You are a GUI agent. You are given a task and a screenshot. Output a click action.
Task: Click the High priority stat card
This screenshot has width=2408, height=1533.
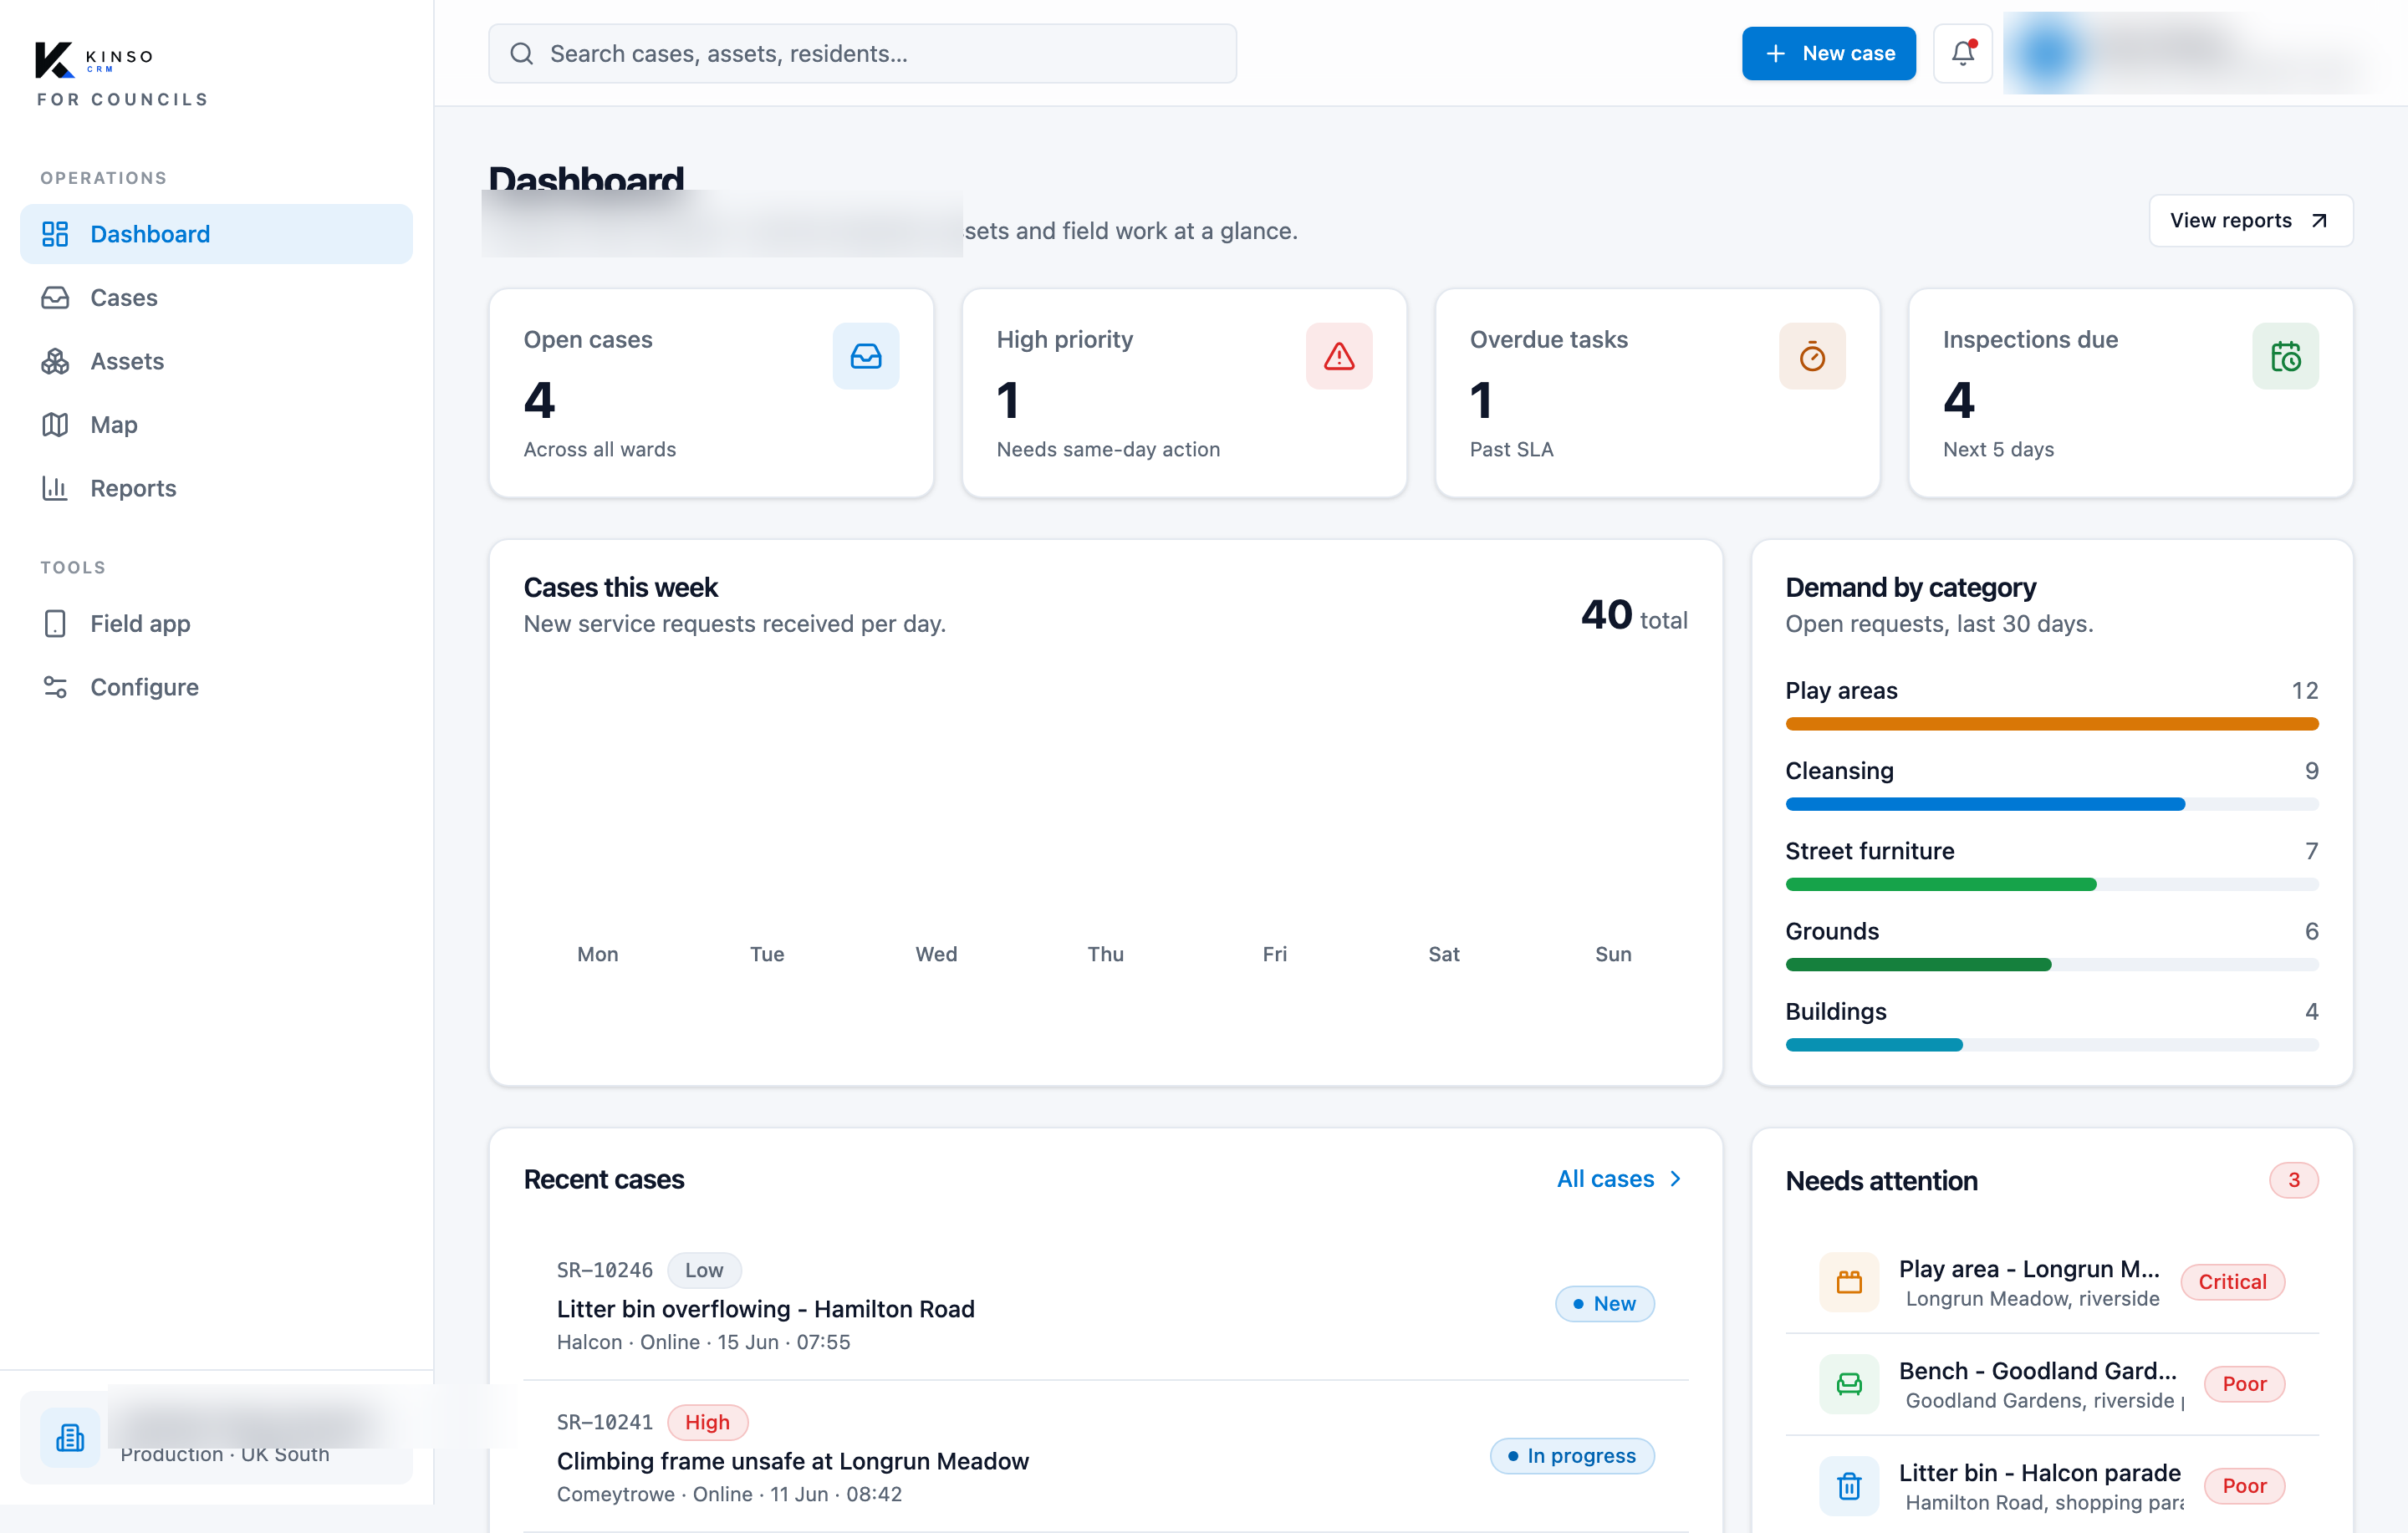coord(1184,393)
